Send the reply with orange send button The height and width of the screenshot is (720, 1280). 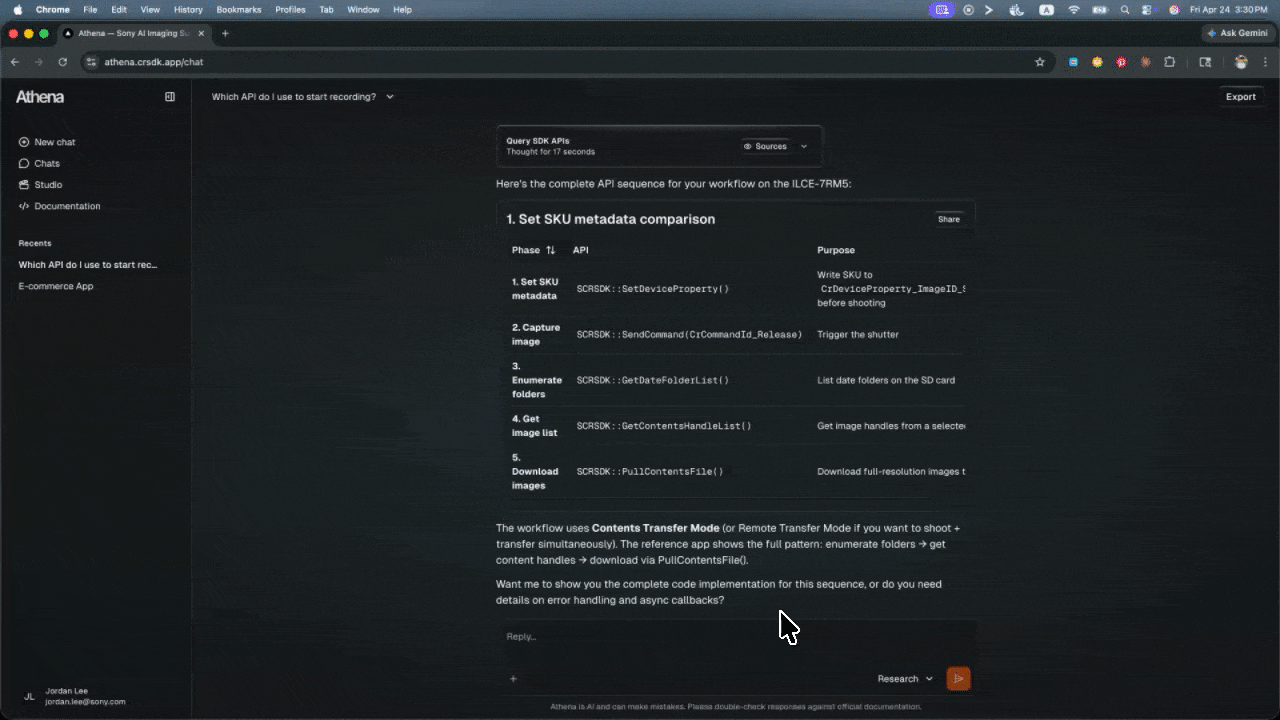[x=958, y=679]
